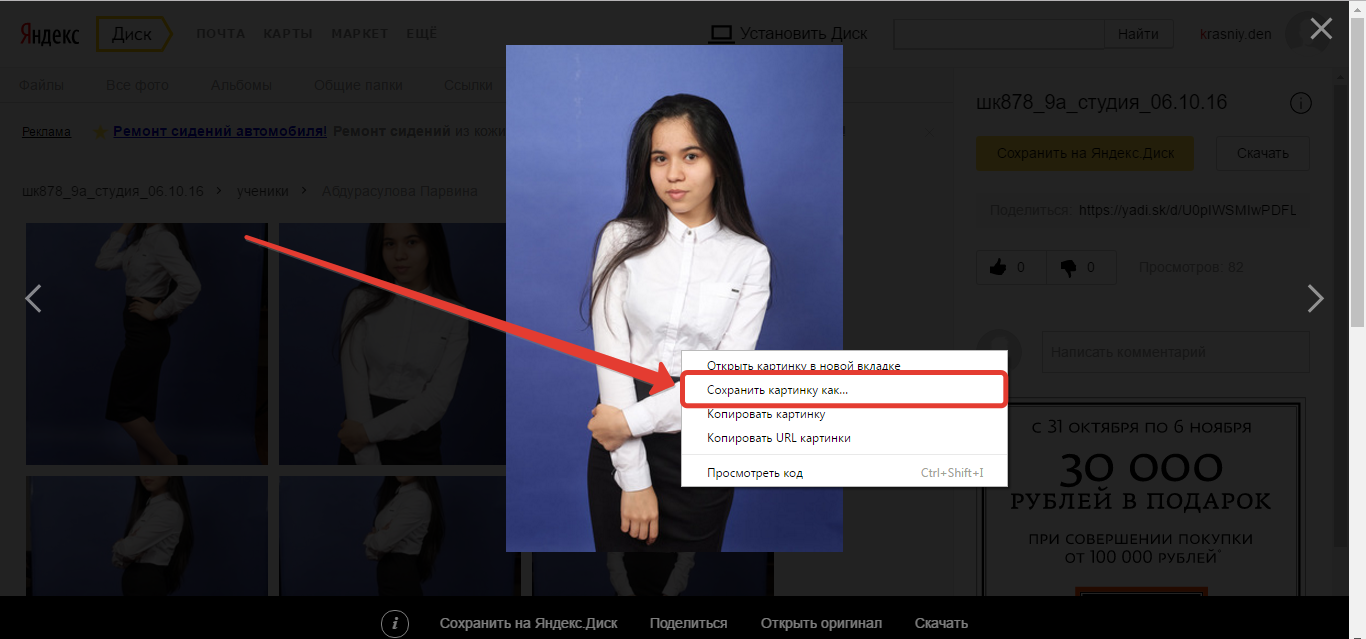Image resolution: width=1366 pixels, height=639 pixels.
Task: Go to the next photo with the right arrow
Action: tap(1316, 298)
